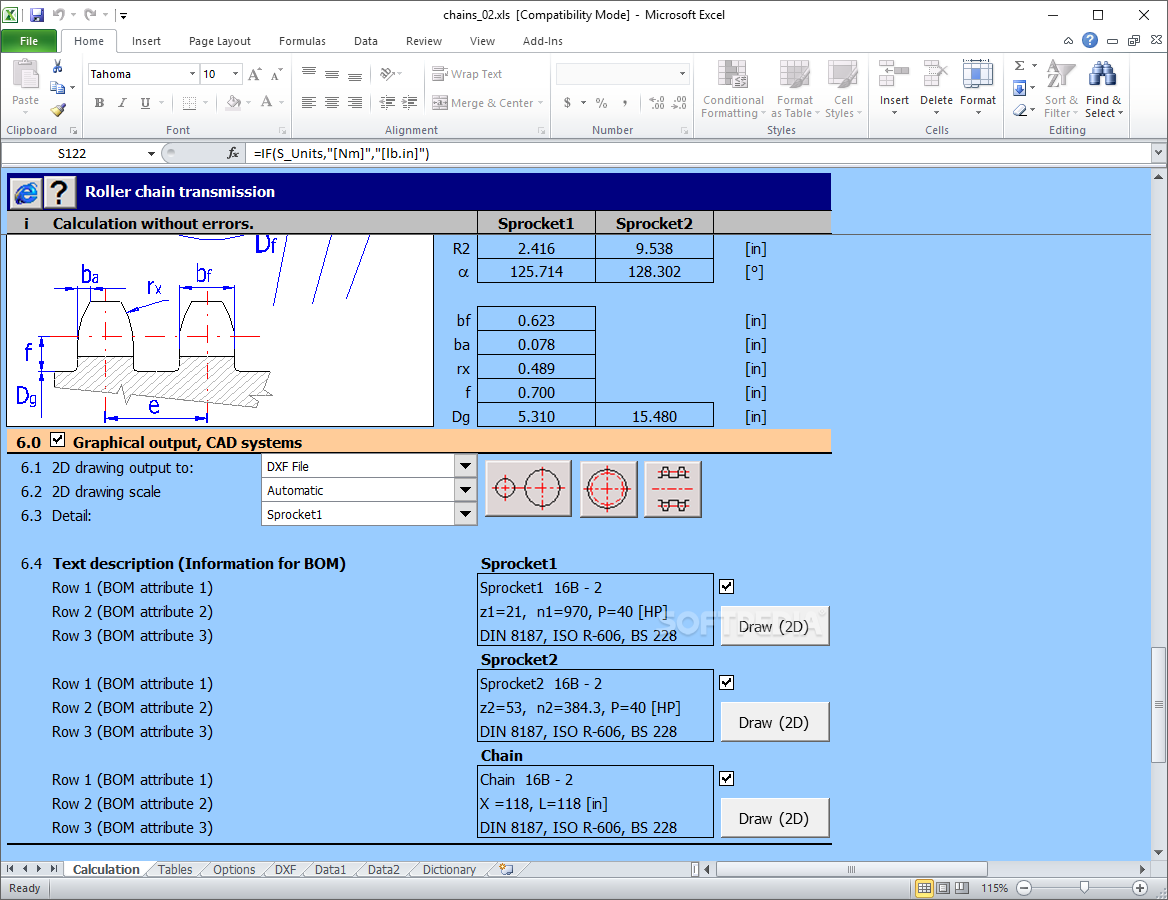Click the chain cross-section drawing icon
The height and width of the screenshot is (900, 1168).
673,489
